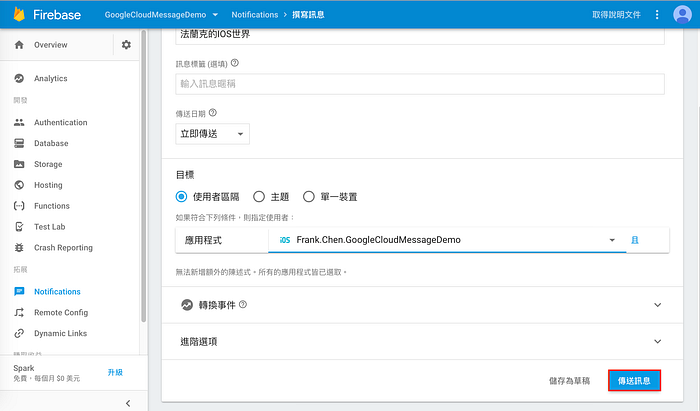Open Functions in the sidebar

tap(52, 206)
